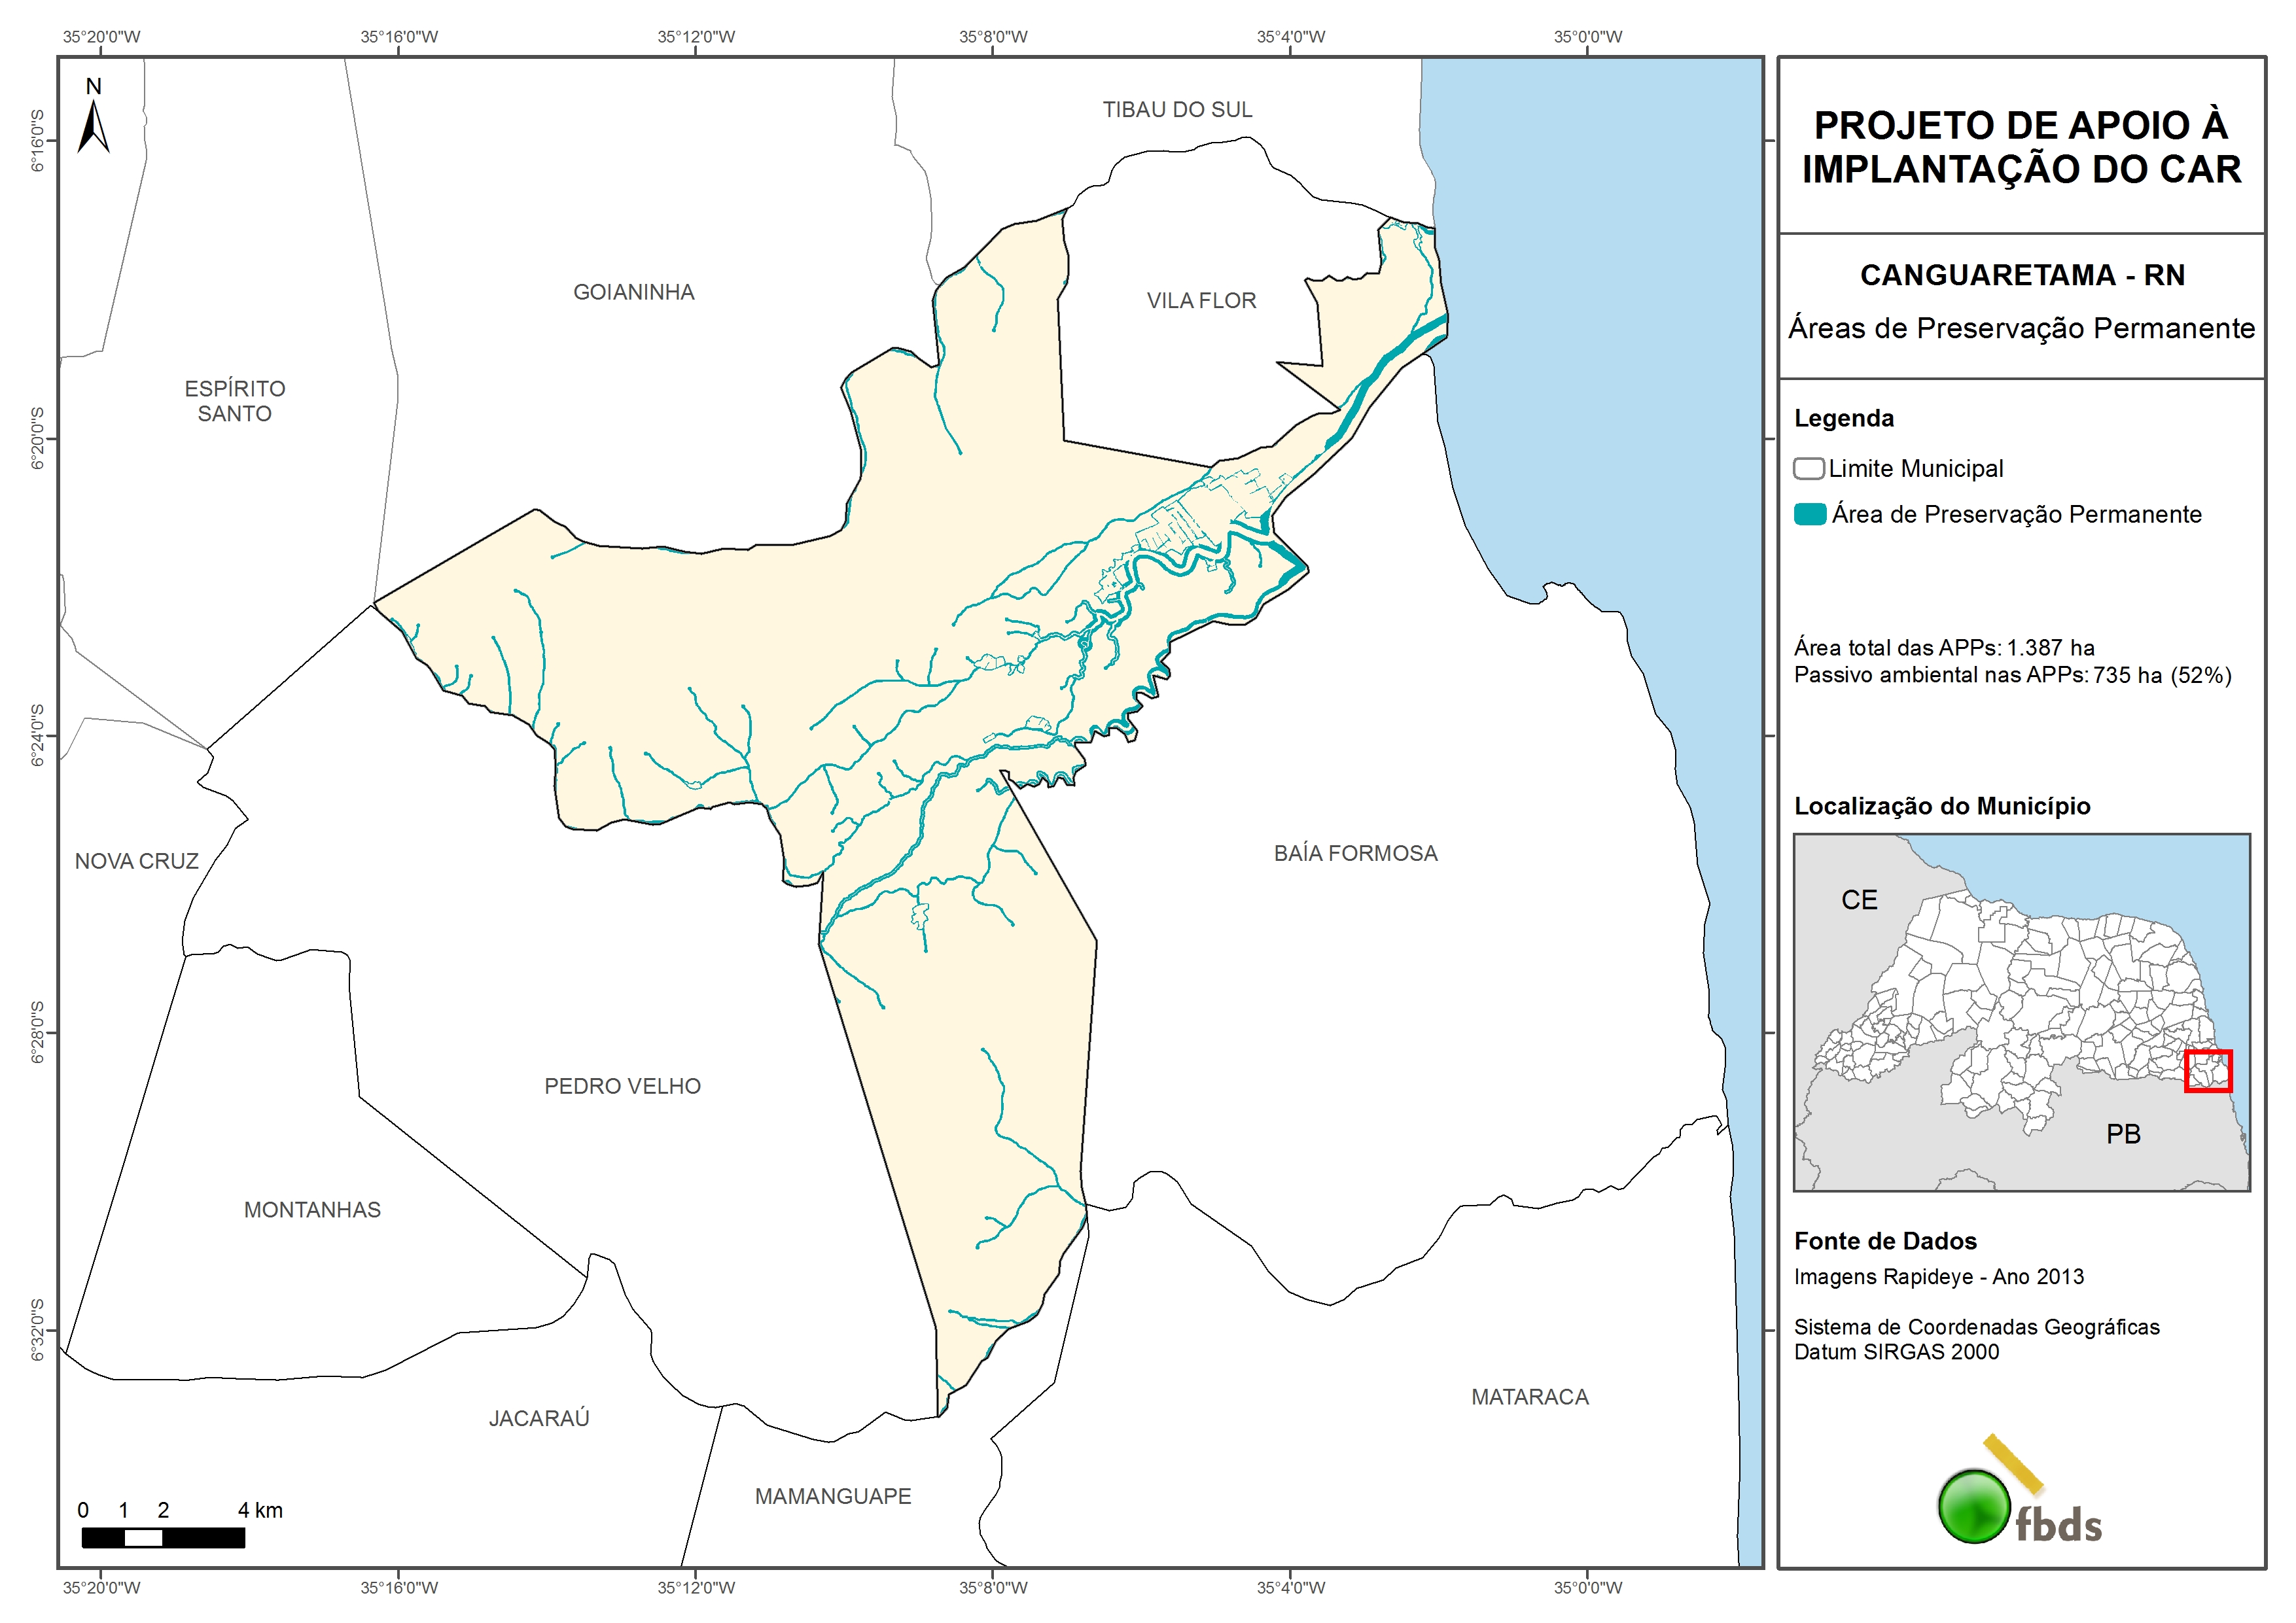
Task: Click the black-white scale bar
Action: [x=163, y=1538]
